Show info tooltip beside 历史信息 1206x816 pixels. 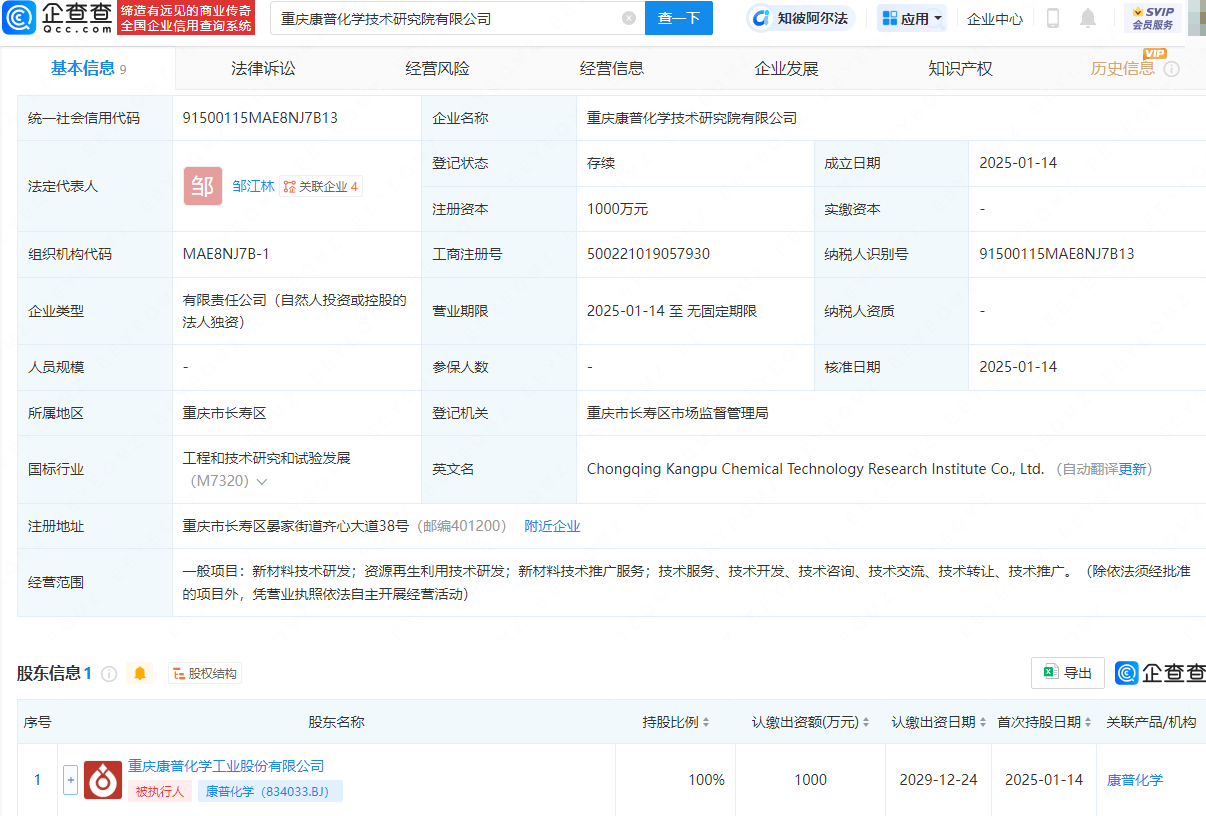[x=1171, y=69]
